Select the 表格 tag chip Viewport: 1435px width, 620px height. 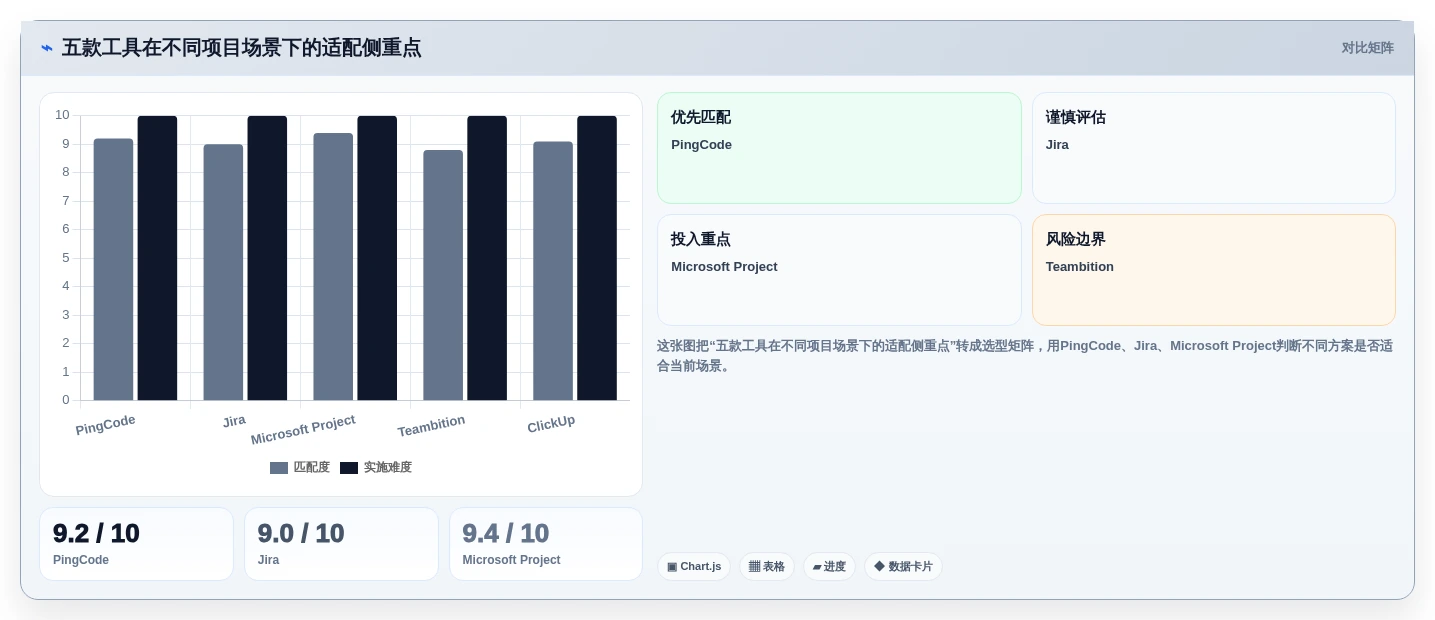pos(767,567)
